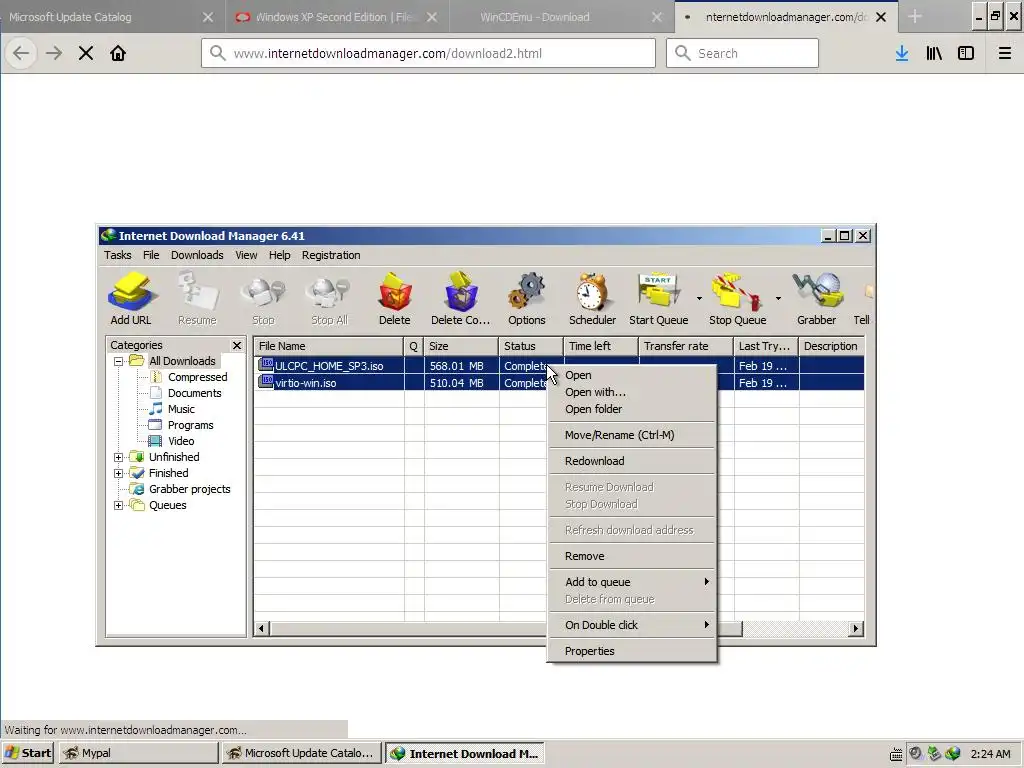Sort by the Transfer rate column header
1024x768 pixels.
click(x=686, y=346)
